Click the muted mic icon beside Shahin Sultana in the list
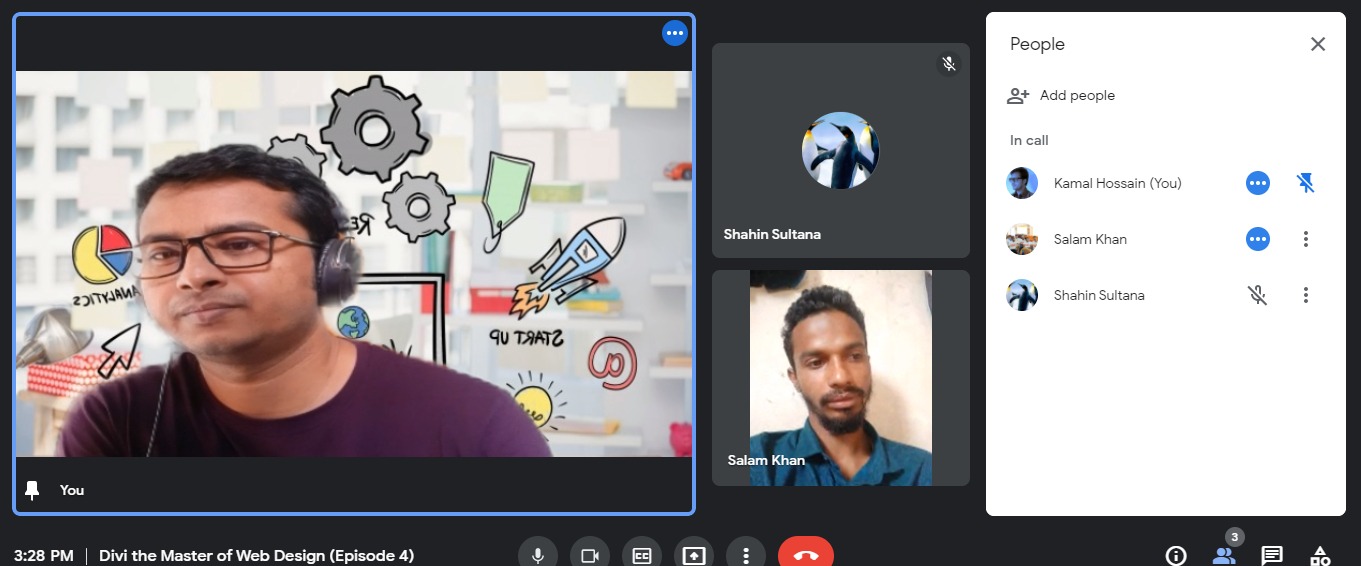This screenshot has width=1361, height=566. (x=1258, y=295)
